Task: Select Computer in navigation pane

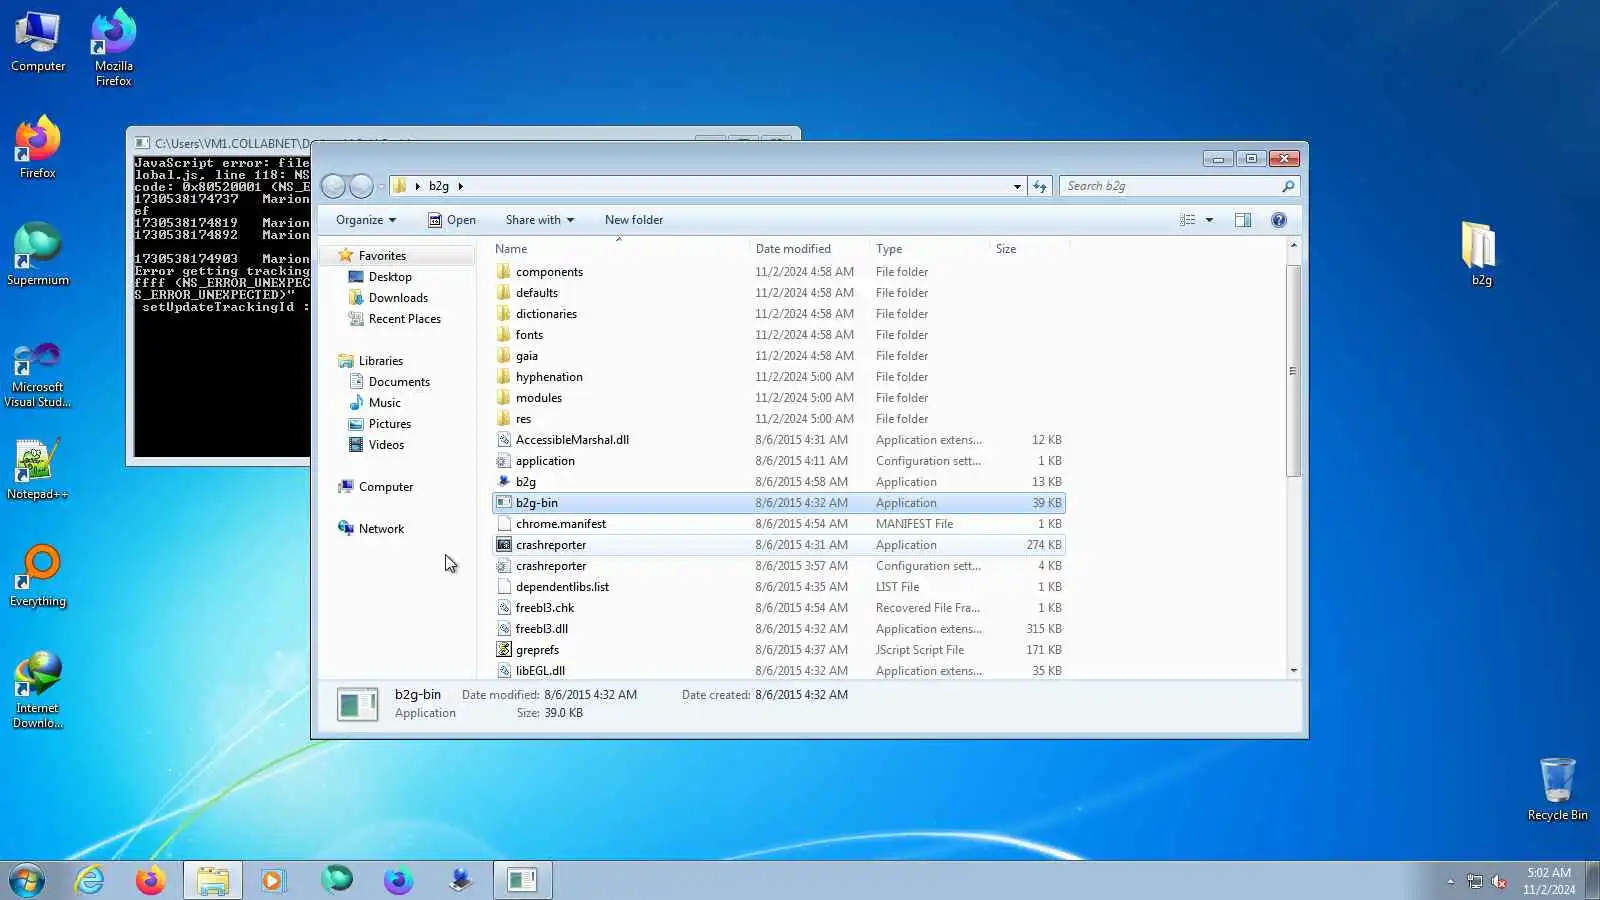Action: [385, 487]
